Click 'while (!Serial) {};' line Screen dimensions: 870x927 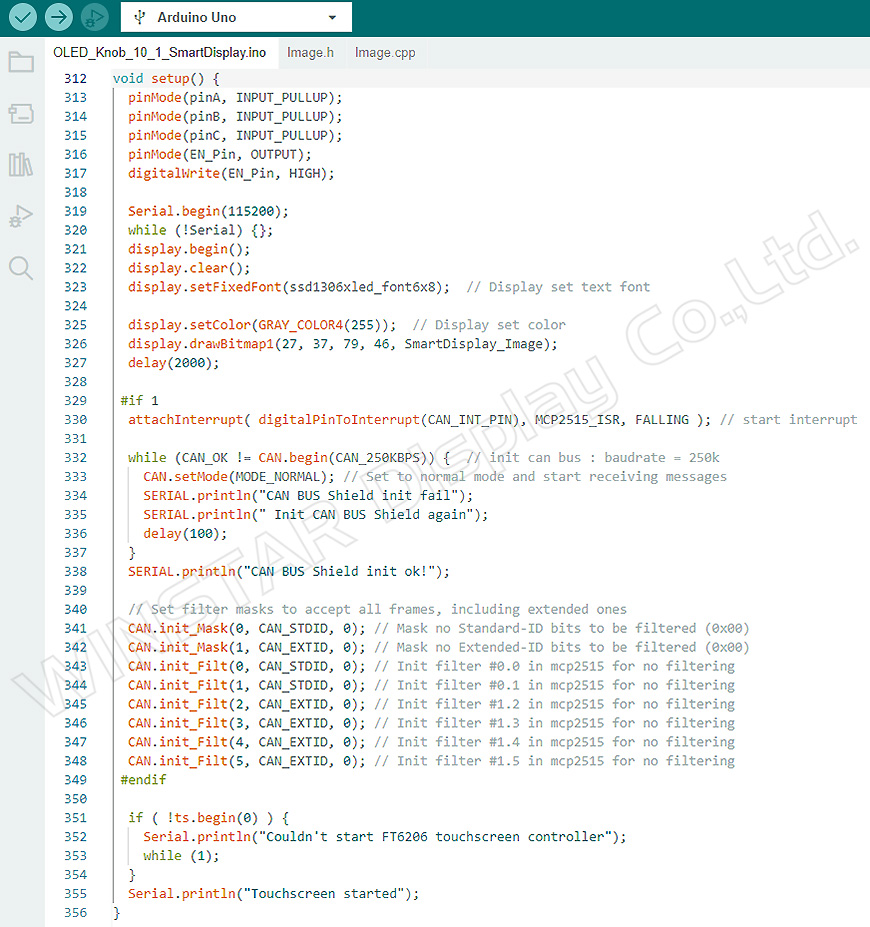(x=200, y=230)
